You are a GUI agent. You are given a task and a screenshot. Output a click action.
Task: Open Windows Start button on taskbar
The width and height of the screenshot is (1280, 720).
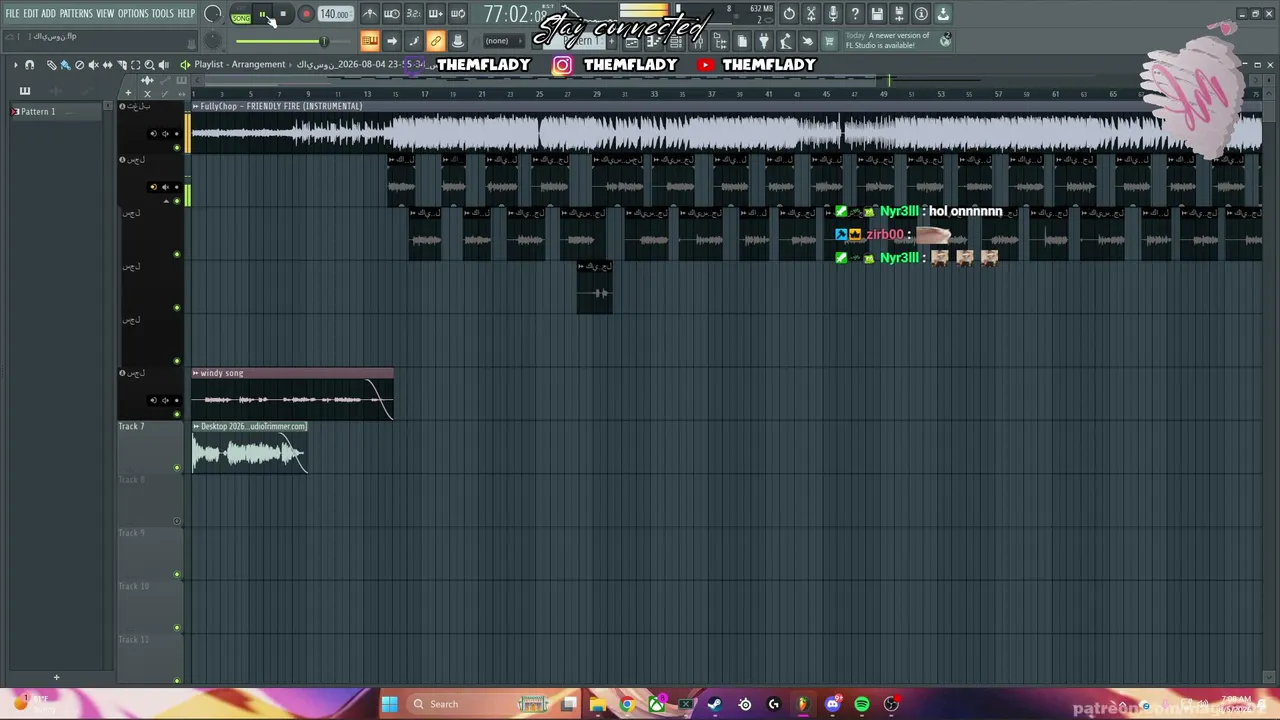click(389, 704)
